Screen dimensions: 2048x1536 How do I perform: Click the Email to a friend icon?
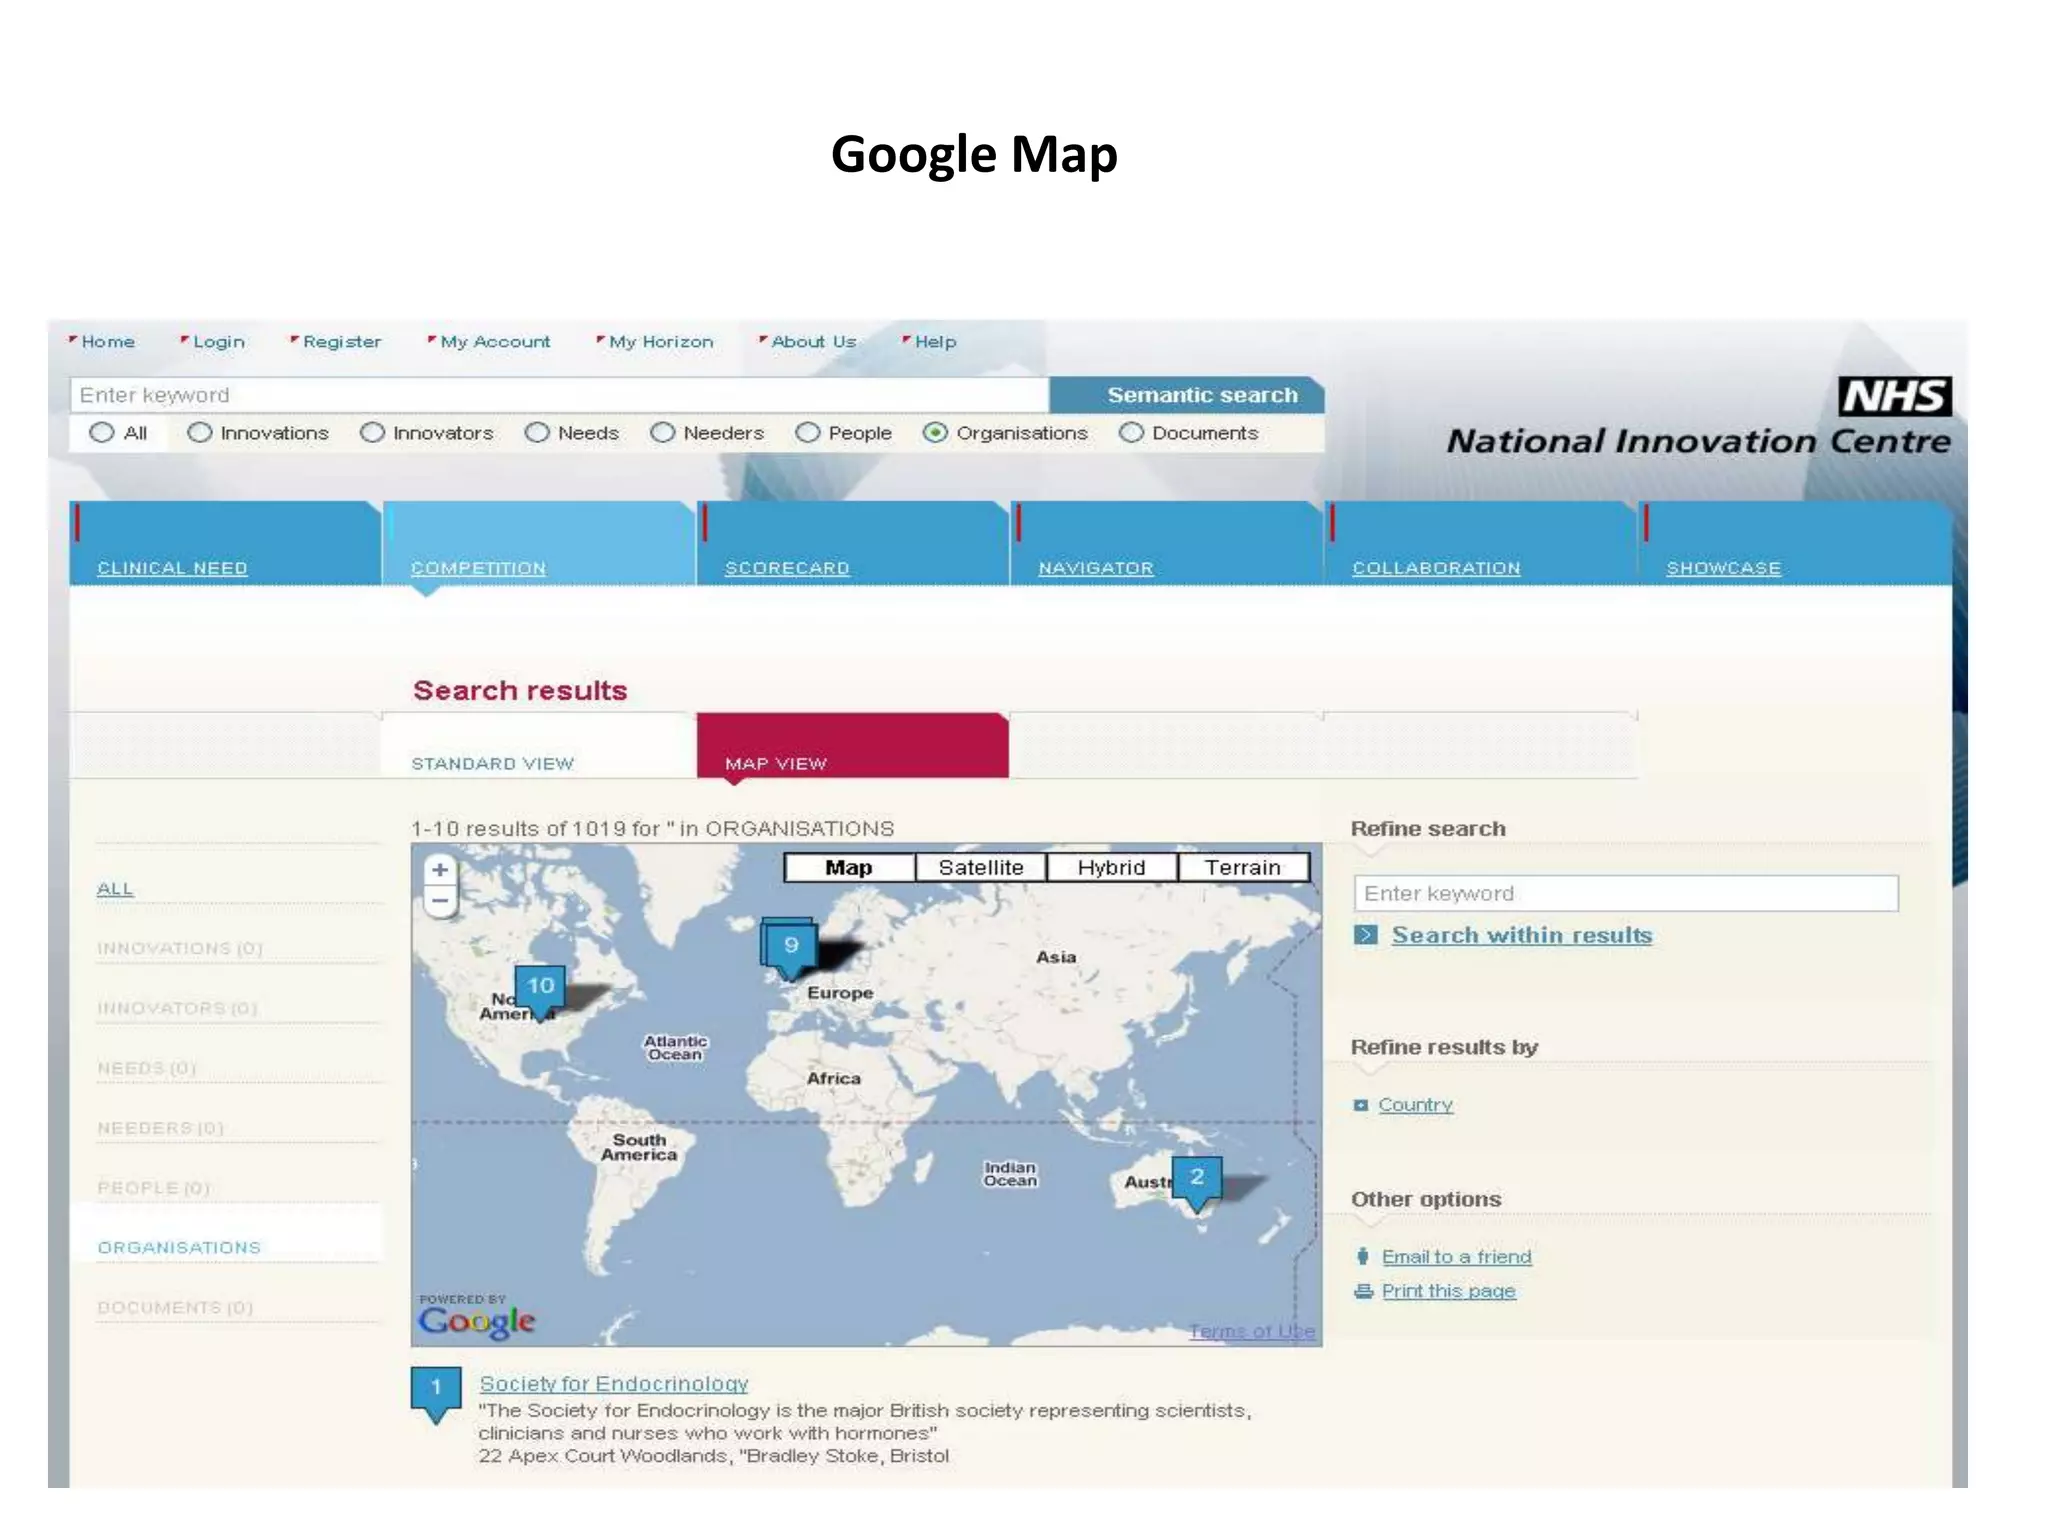coord(1362,1257)
